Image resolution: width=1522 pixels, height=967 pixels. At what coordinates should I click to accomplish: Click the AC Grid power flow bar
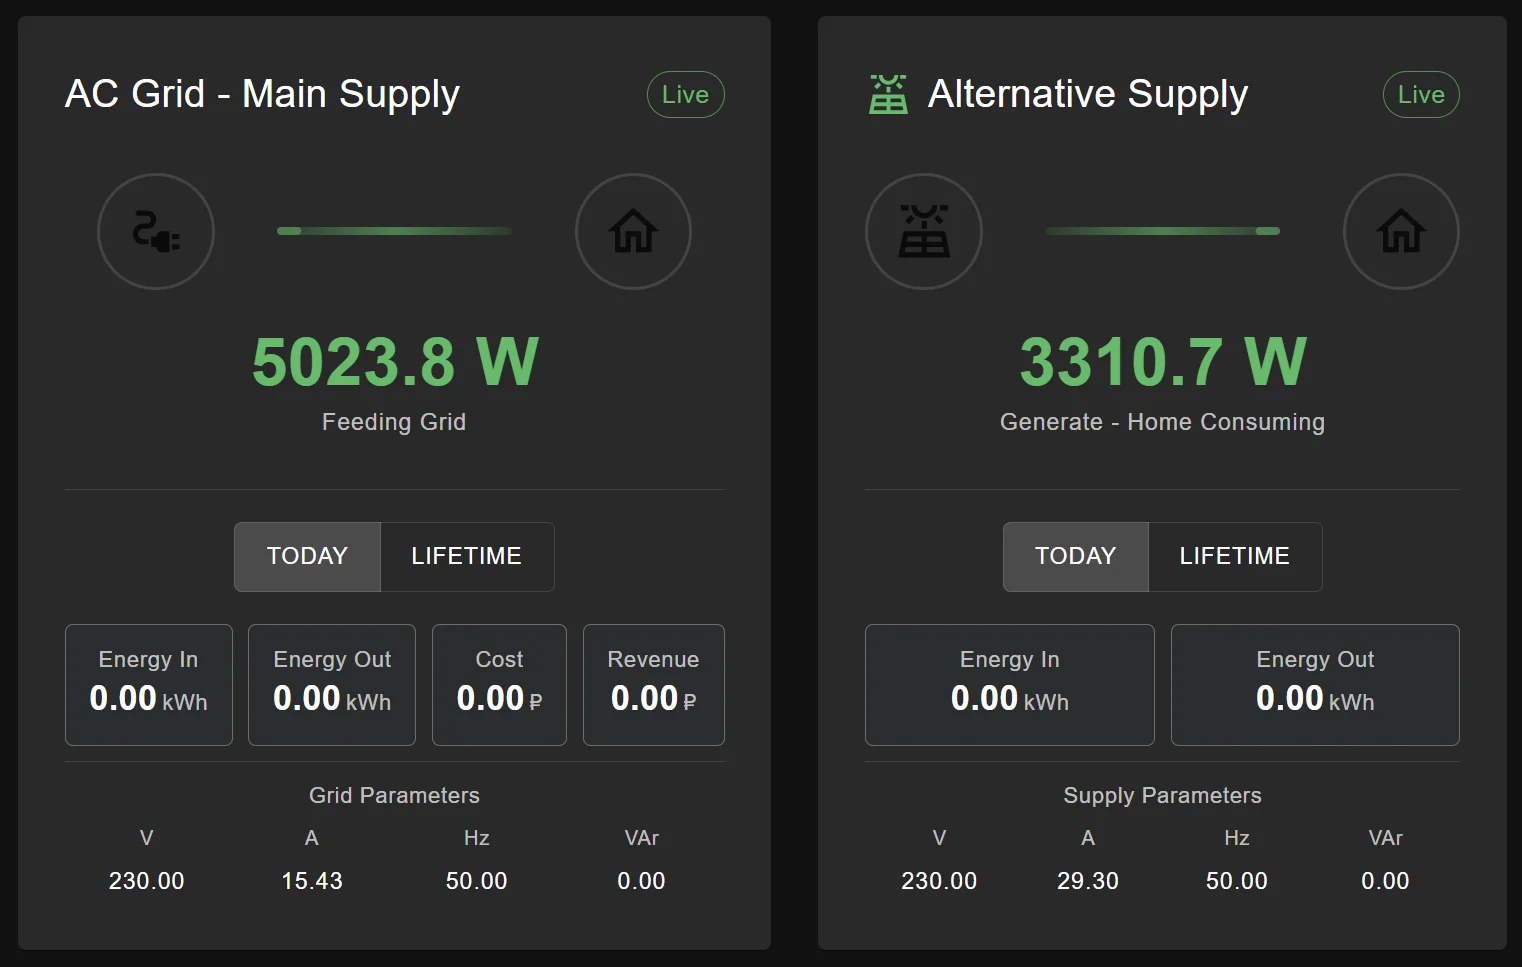(394, 231)
